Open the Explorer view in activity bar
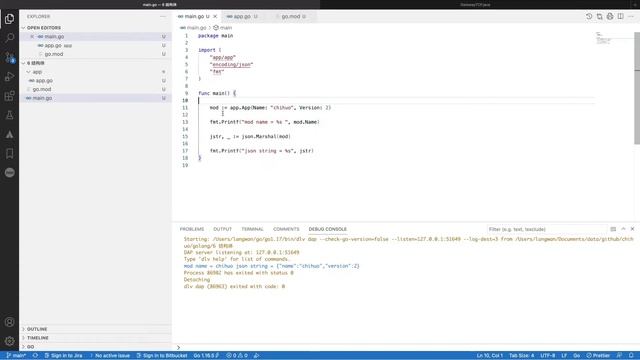The image size is (640, 360). click(9, 19)
